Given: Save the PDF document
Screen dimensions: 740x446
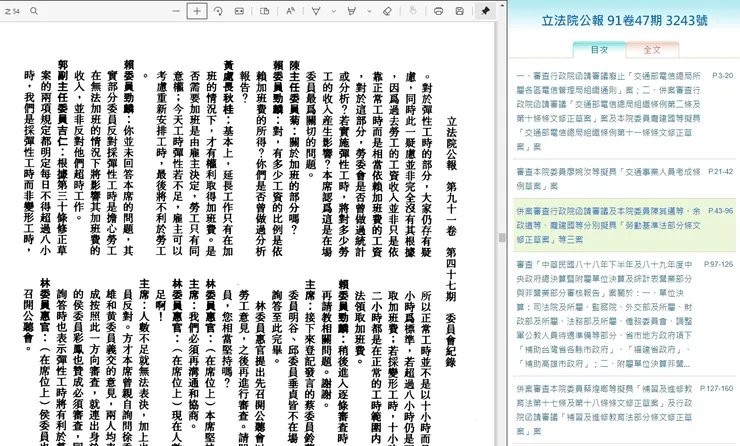Looking at the screenshot, I should [460, 11].
